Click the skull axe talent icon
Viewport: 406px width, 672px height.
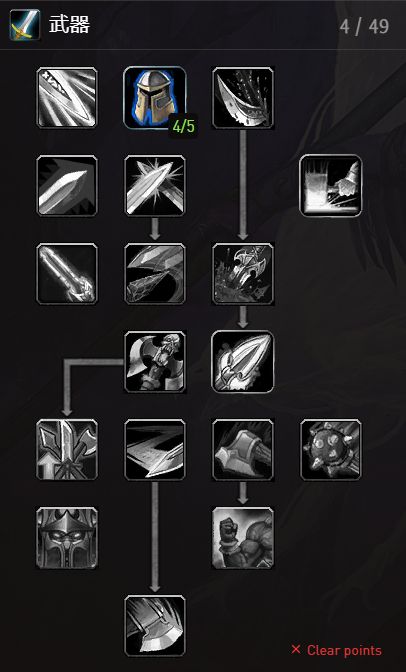coord(155,362)
